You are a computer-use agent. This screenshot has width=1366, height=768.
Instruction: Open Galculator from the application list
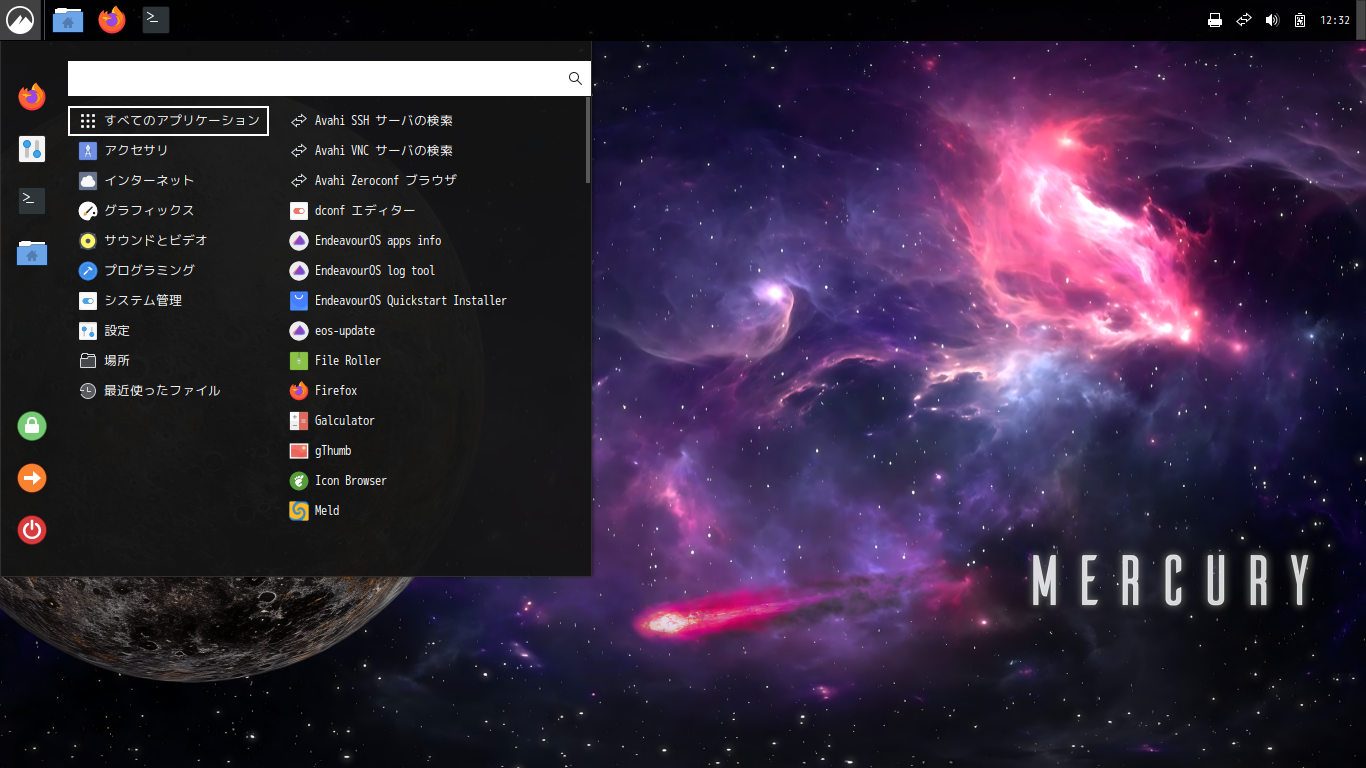click(x=431, y=420)
